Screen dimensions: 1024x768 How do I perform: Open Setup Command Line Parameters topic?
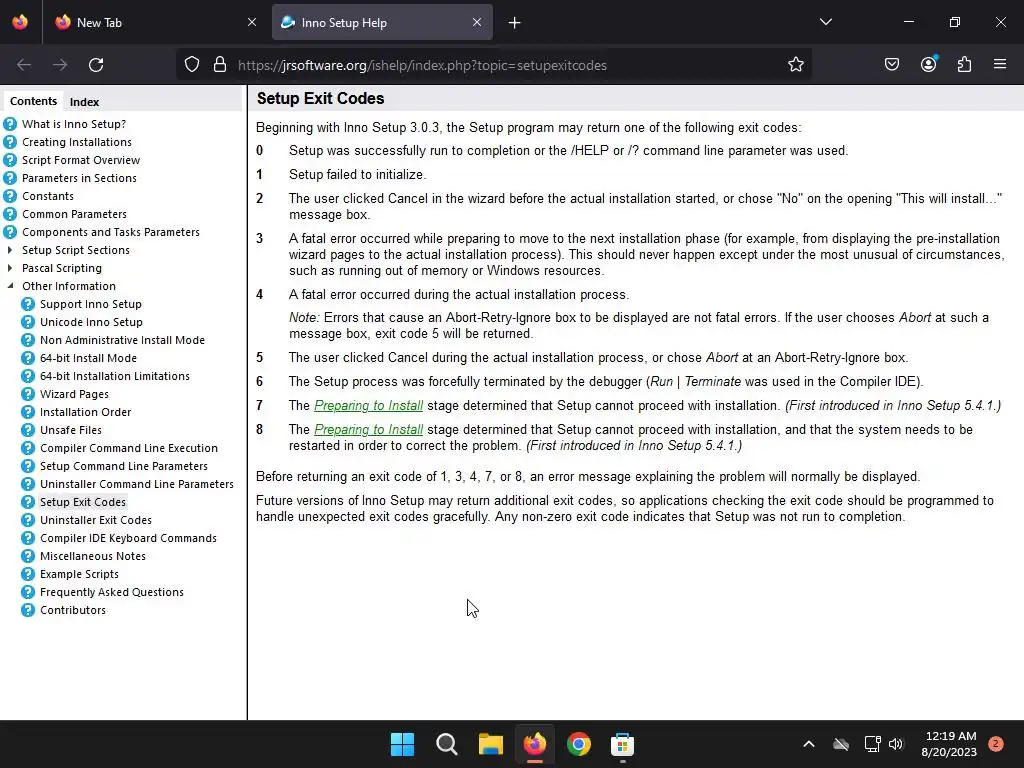124,466
